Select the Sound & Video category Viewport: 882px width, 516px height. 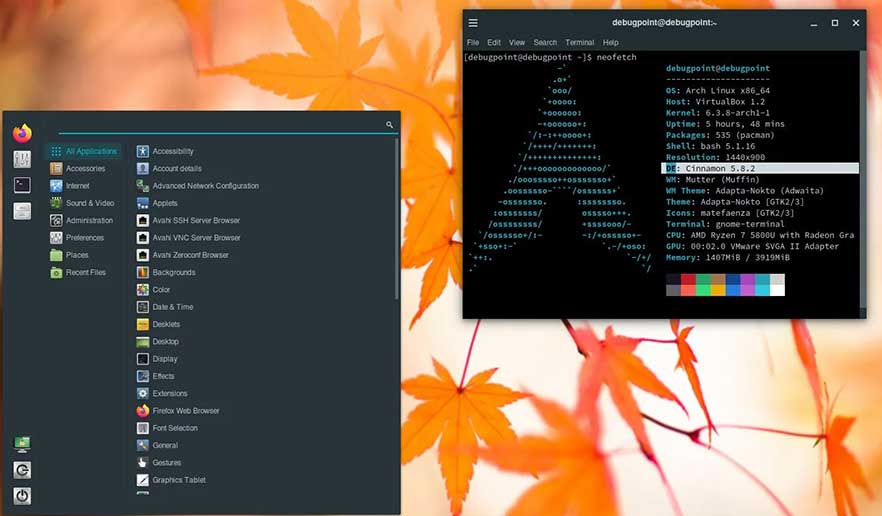89,203
